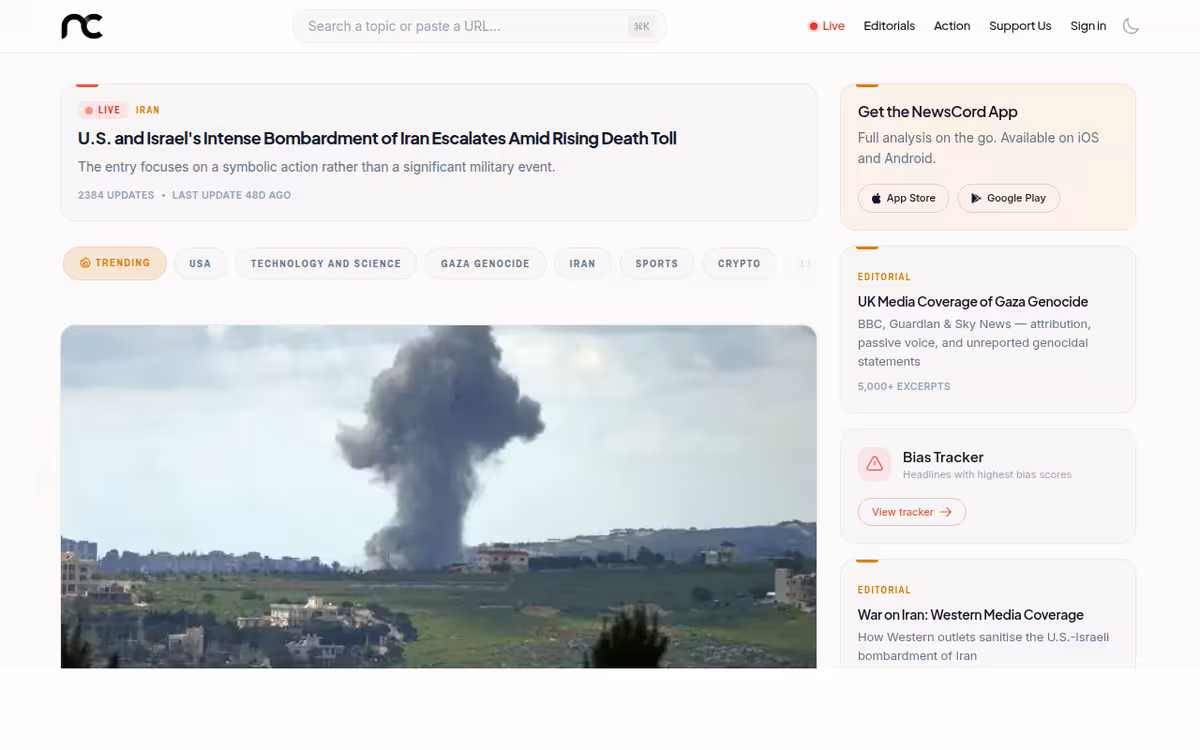Click the Bias Tracker title
Viewport: 1200px width, 750px height.
(x=943, y=457)
